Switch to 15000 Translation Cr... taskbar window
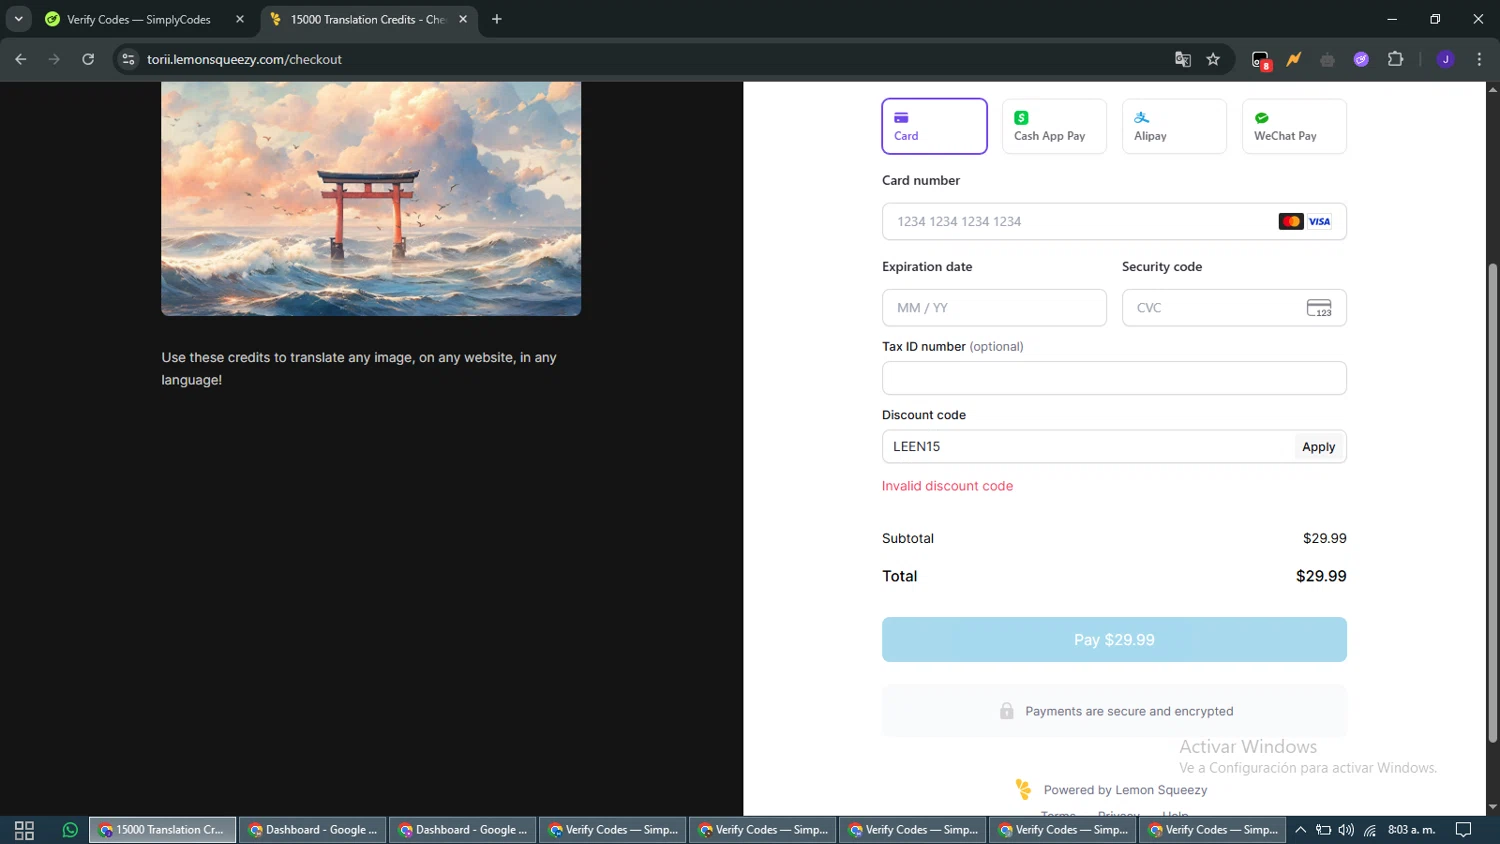The image size is (1500, 844). point(163,830)
